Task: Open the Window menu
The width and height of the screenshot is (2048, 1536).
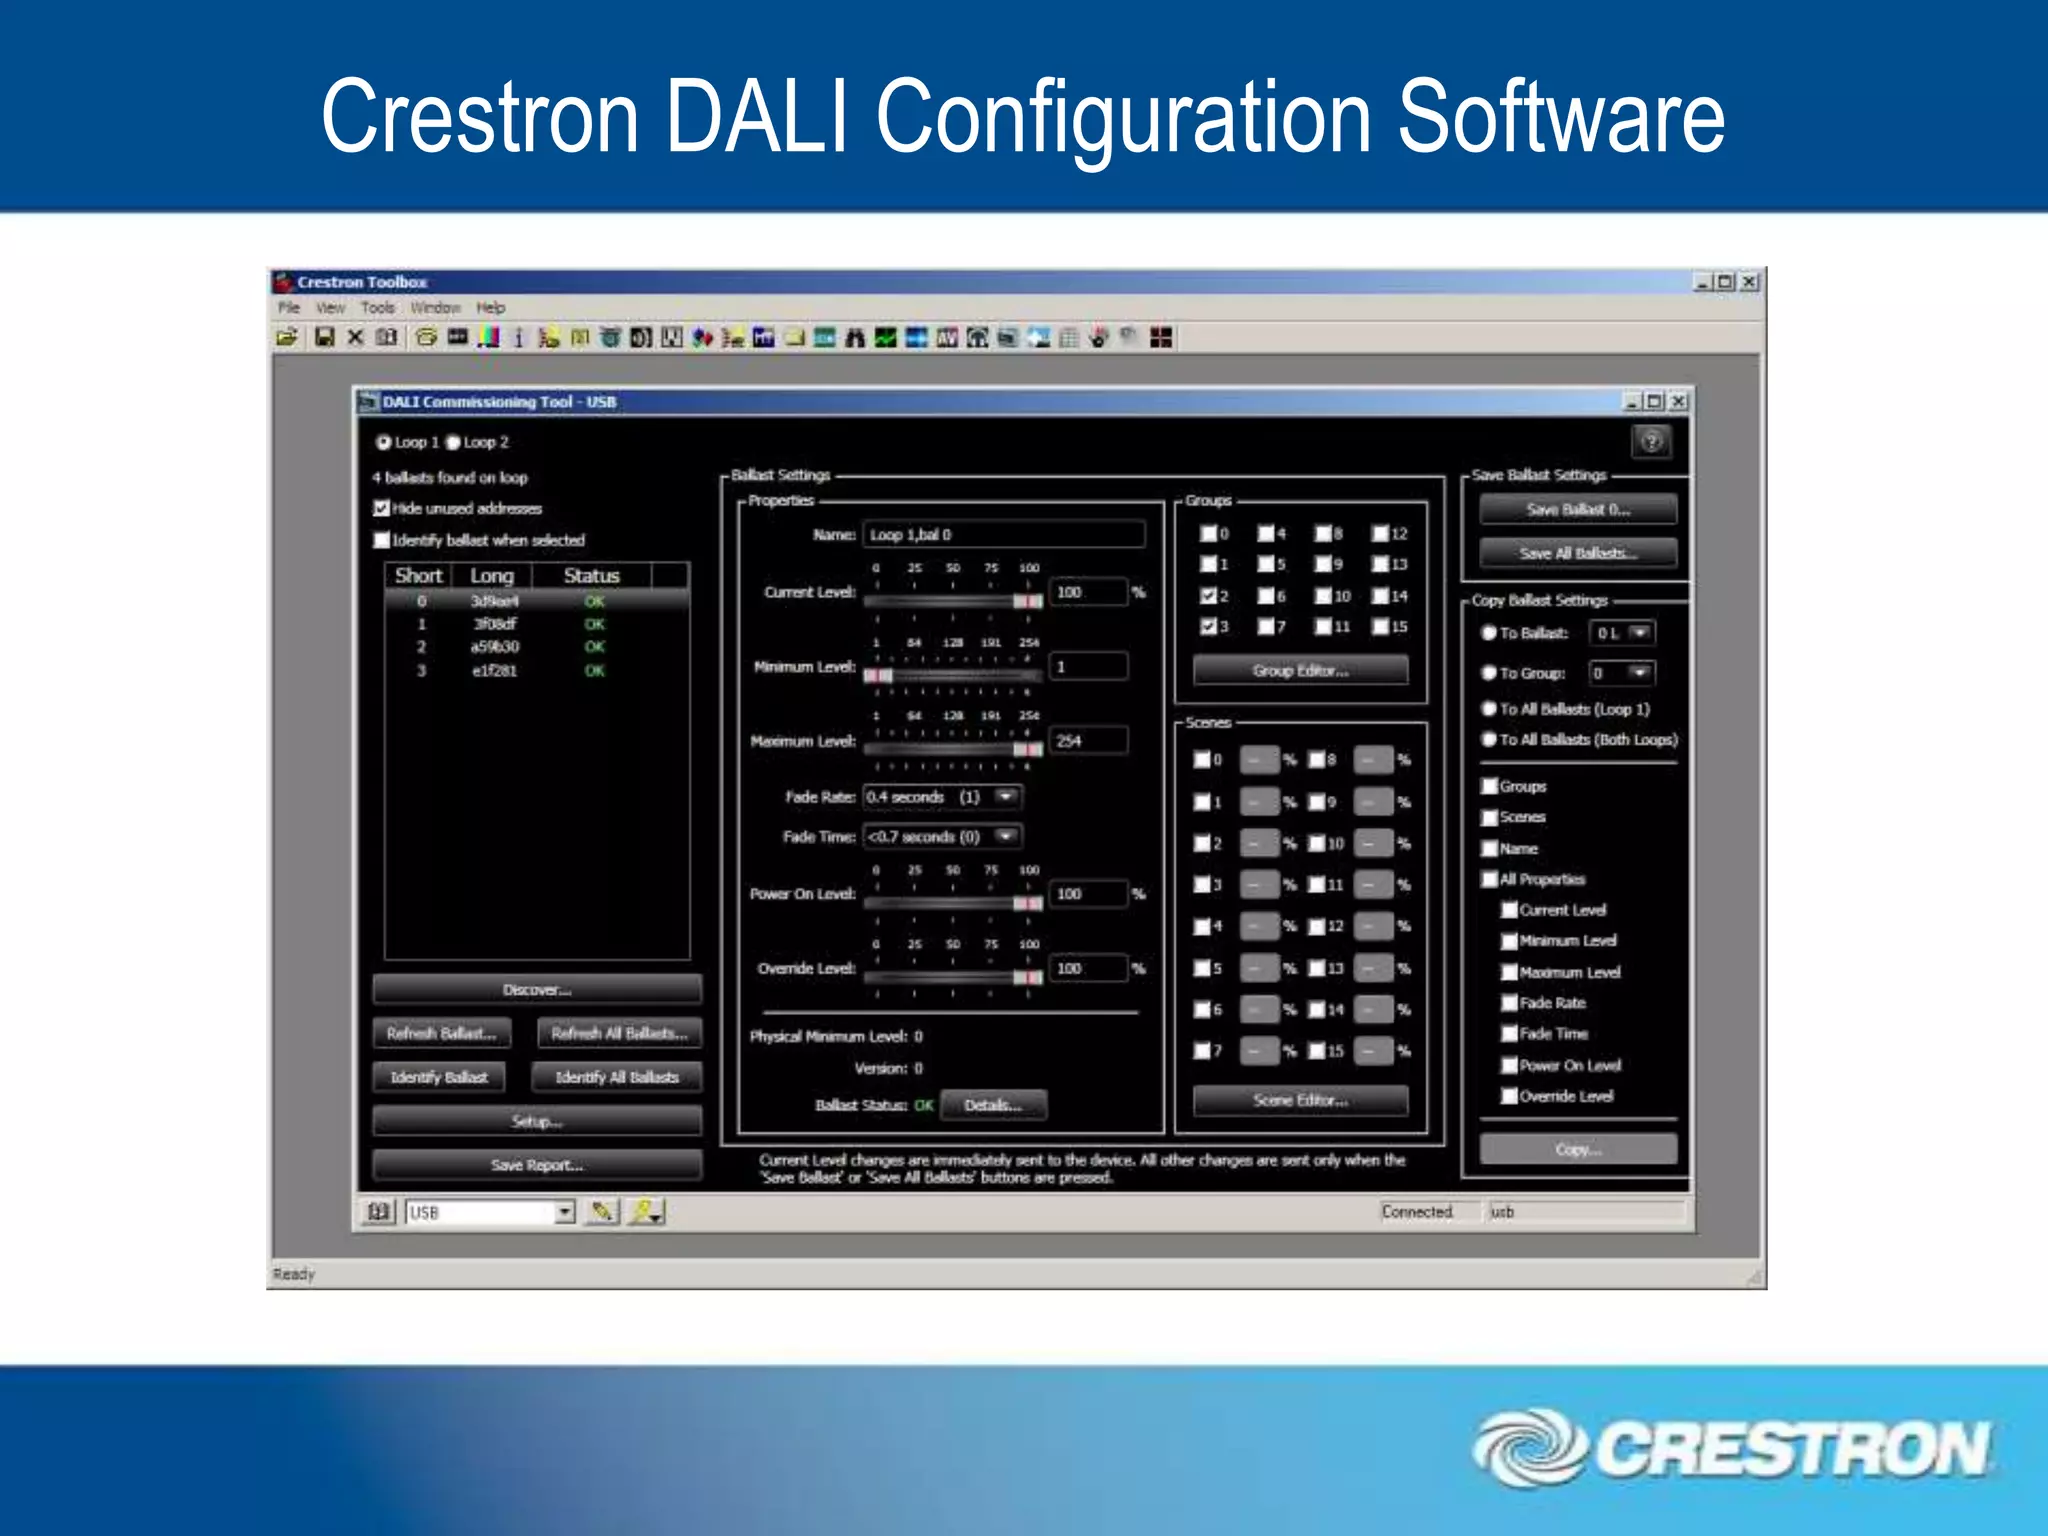Action: point(435,308)
